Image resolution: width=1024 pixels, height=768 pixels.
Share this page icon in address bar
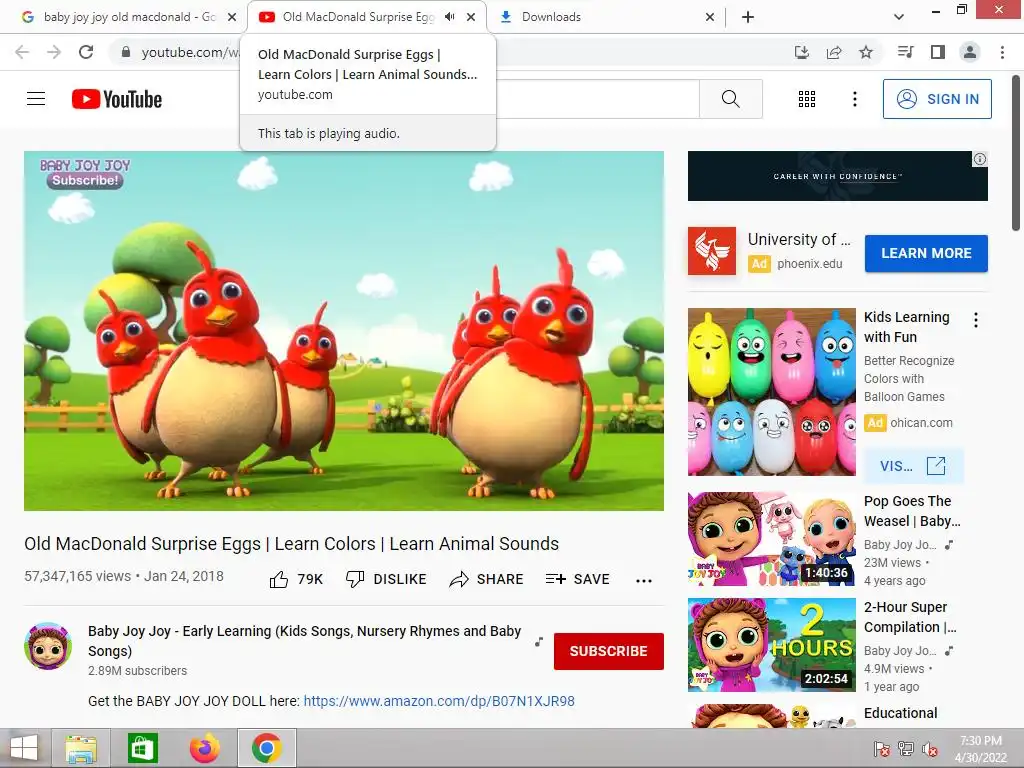coord(834,52)
